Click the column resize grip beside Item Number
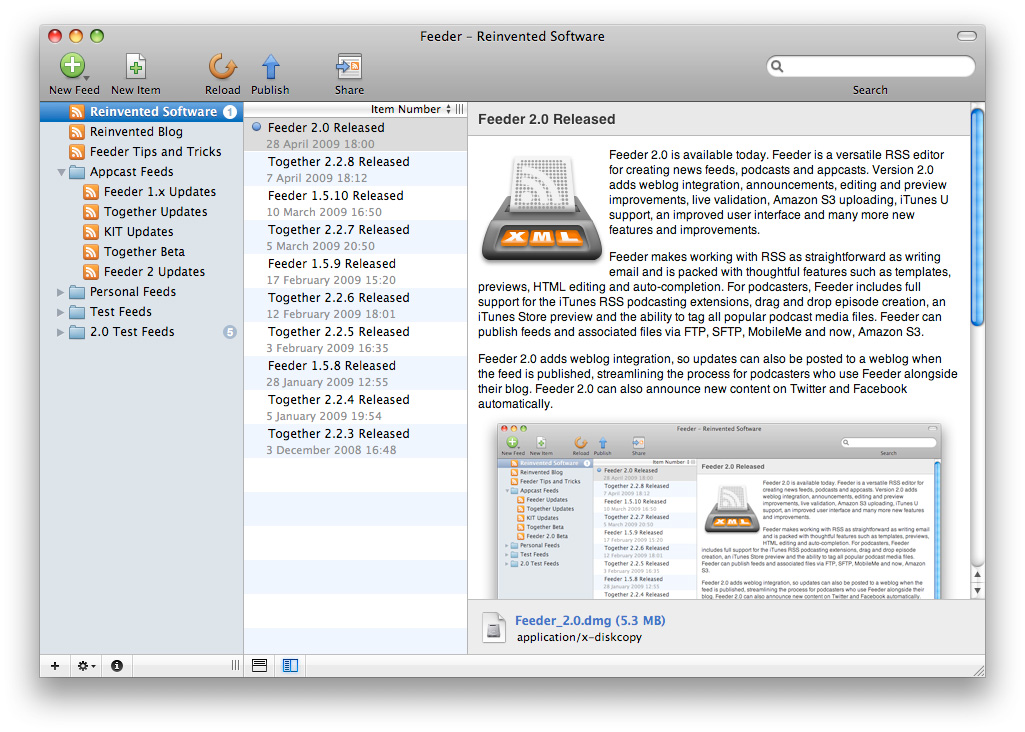The height and width of the screenshot is (732, 1025). point(460,109)
